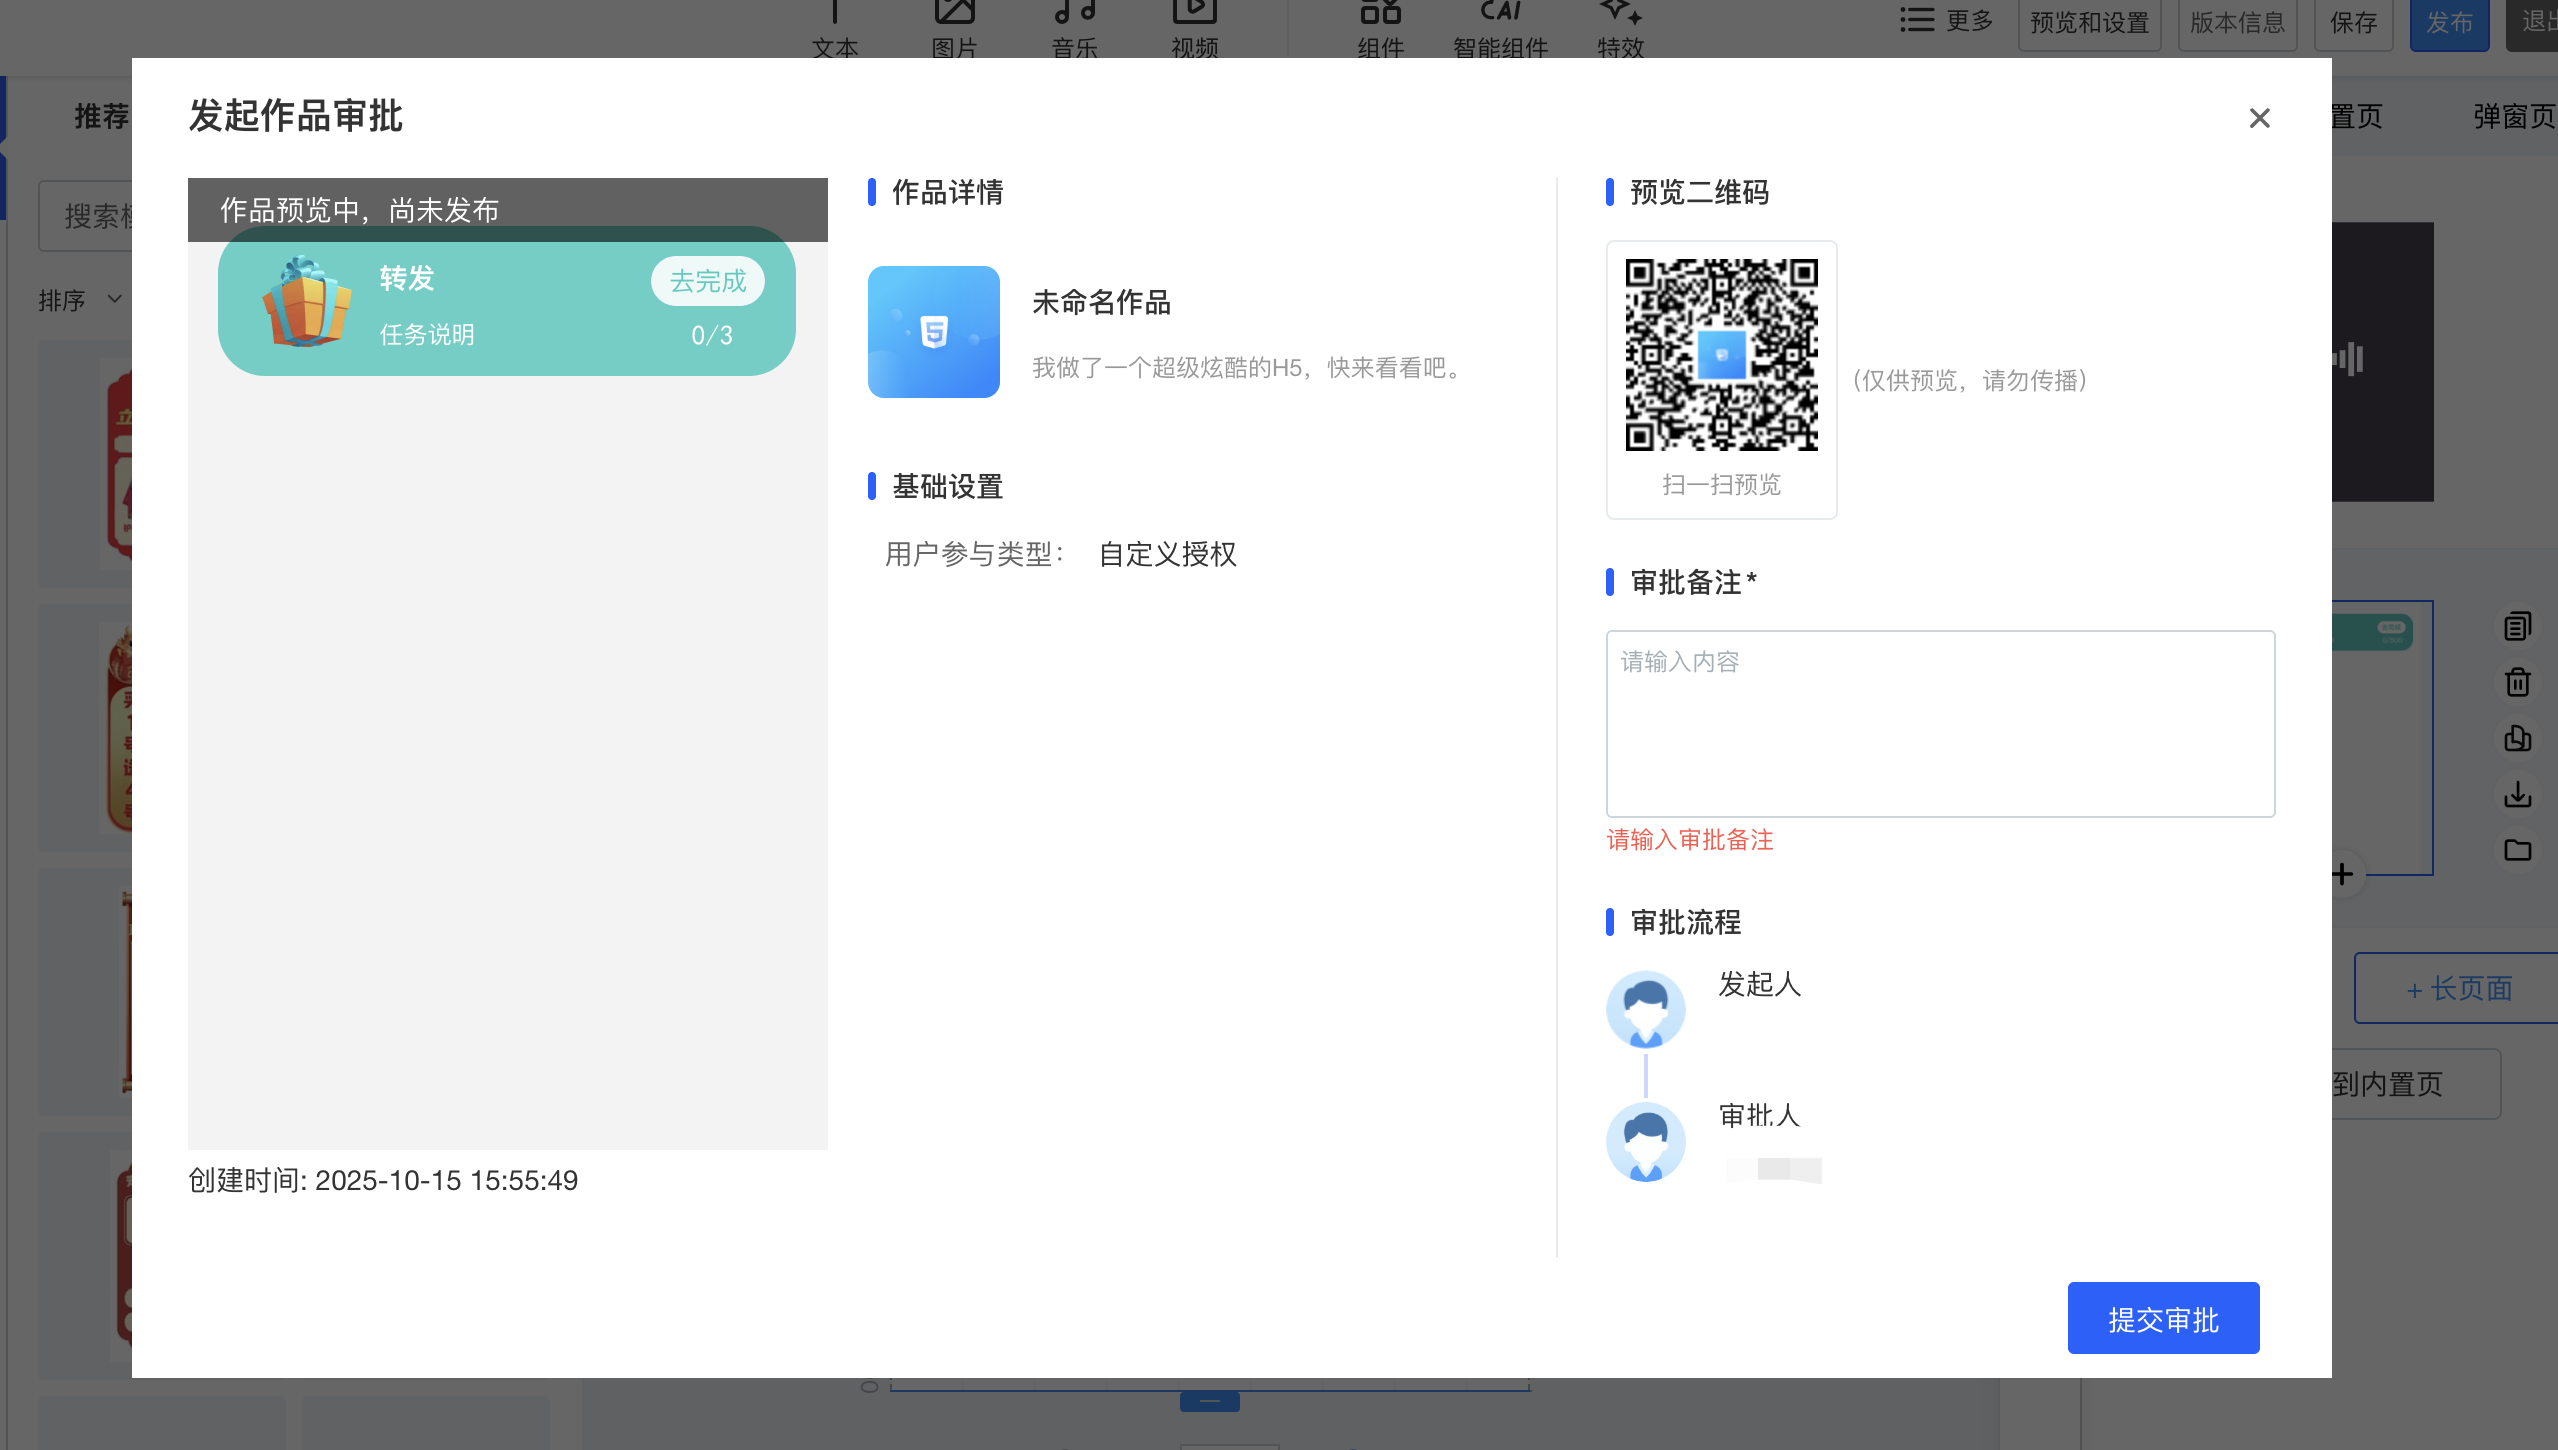Click 预览和设置 in the top bar
Image resolution: width=2558 pixels, height=1450 pixels.
tap(2089, 22)
